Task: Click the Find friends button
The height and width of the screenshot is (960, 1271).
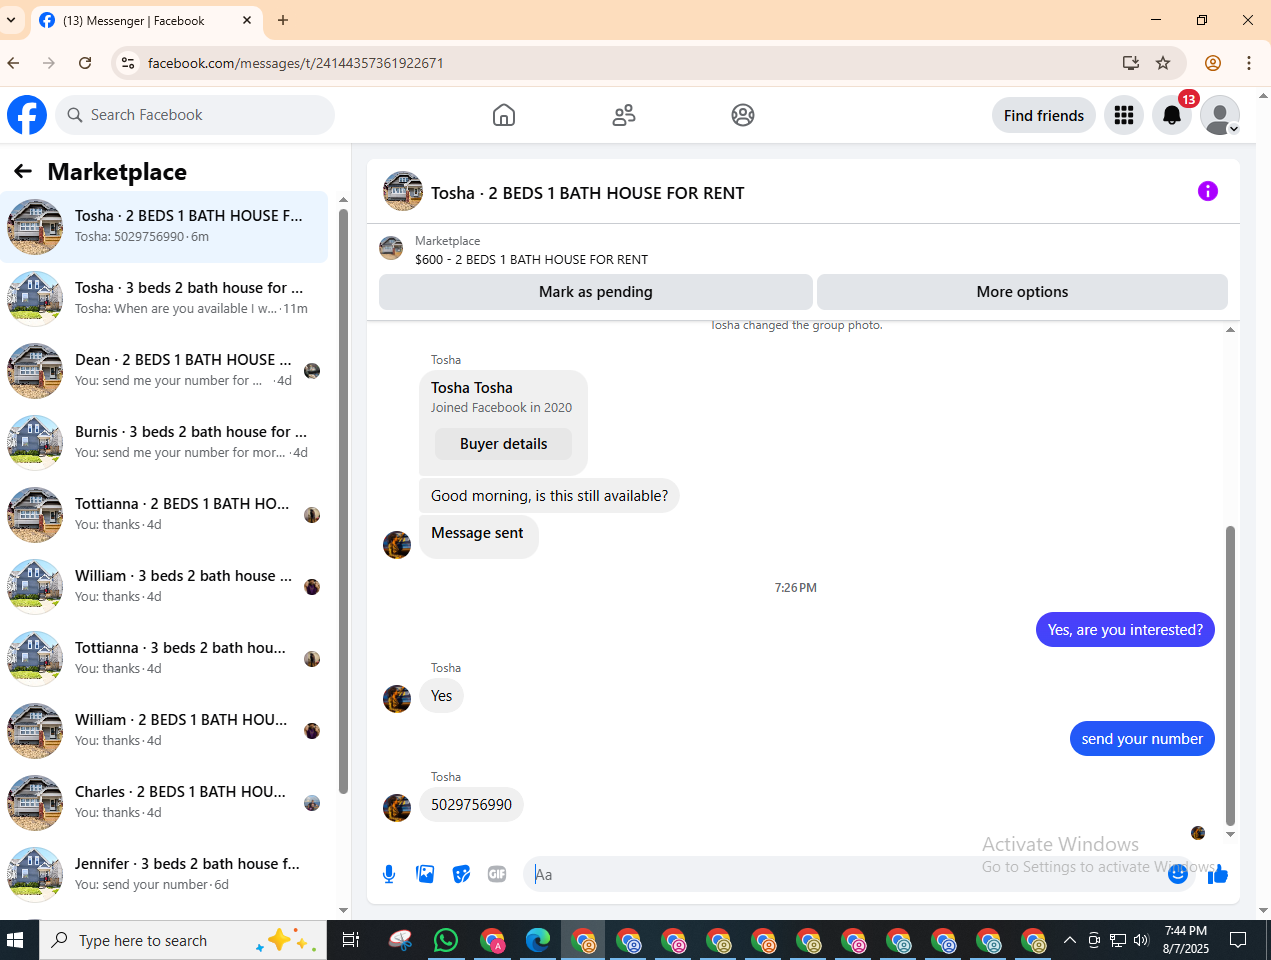Action: [1044, 115]
